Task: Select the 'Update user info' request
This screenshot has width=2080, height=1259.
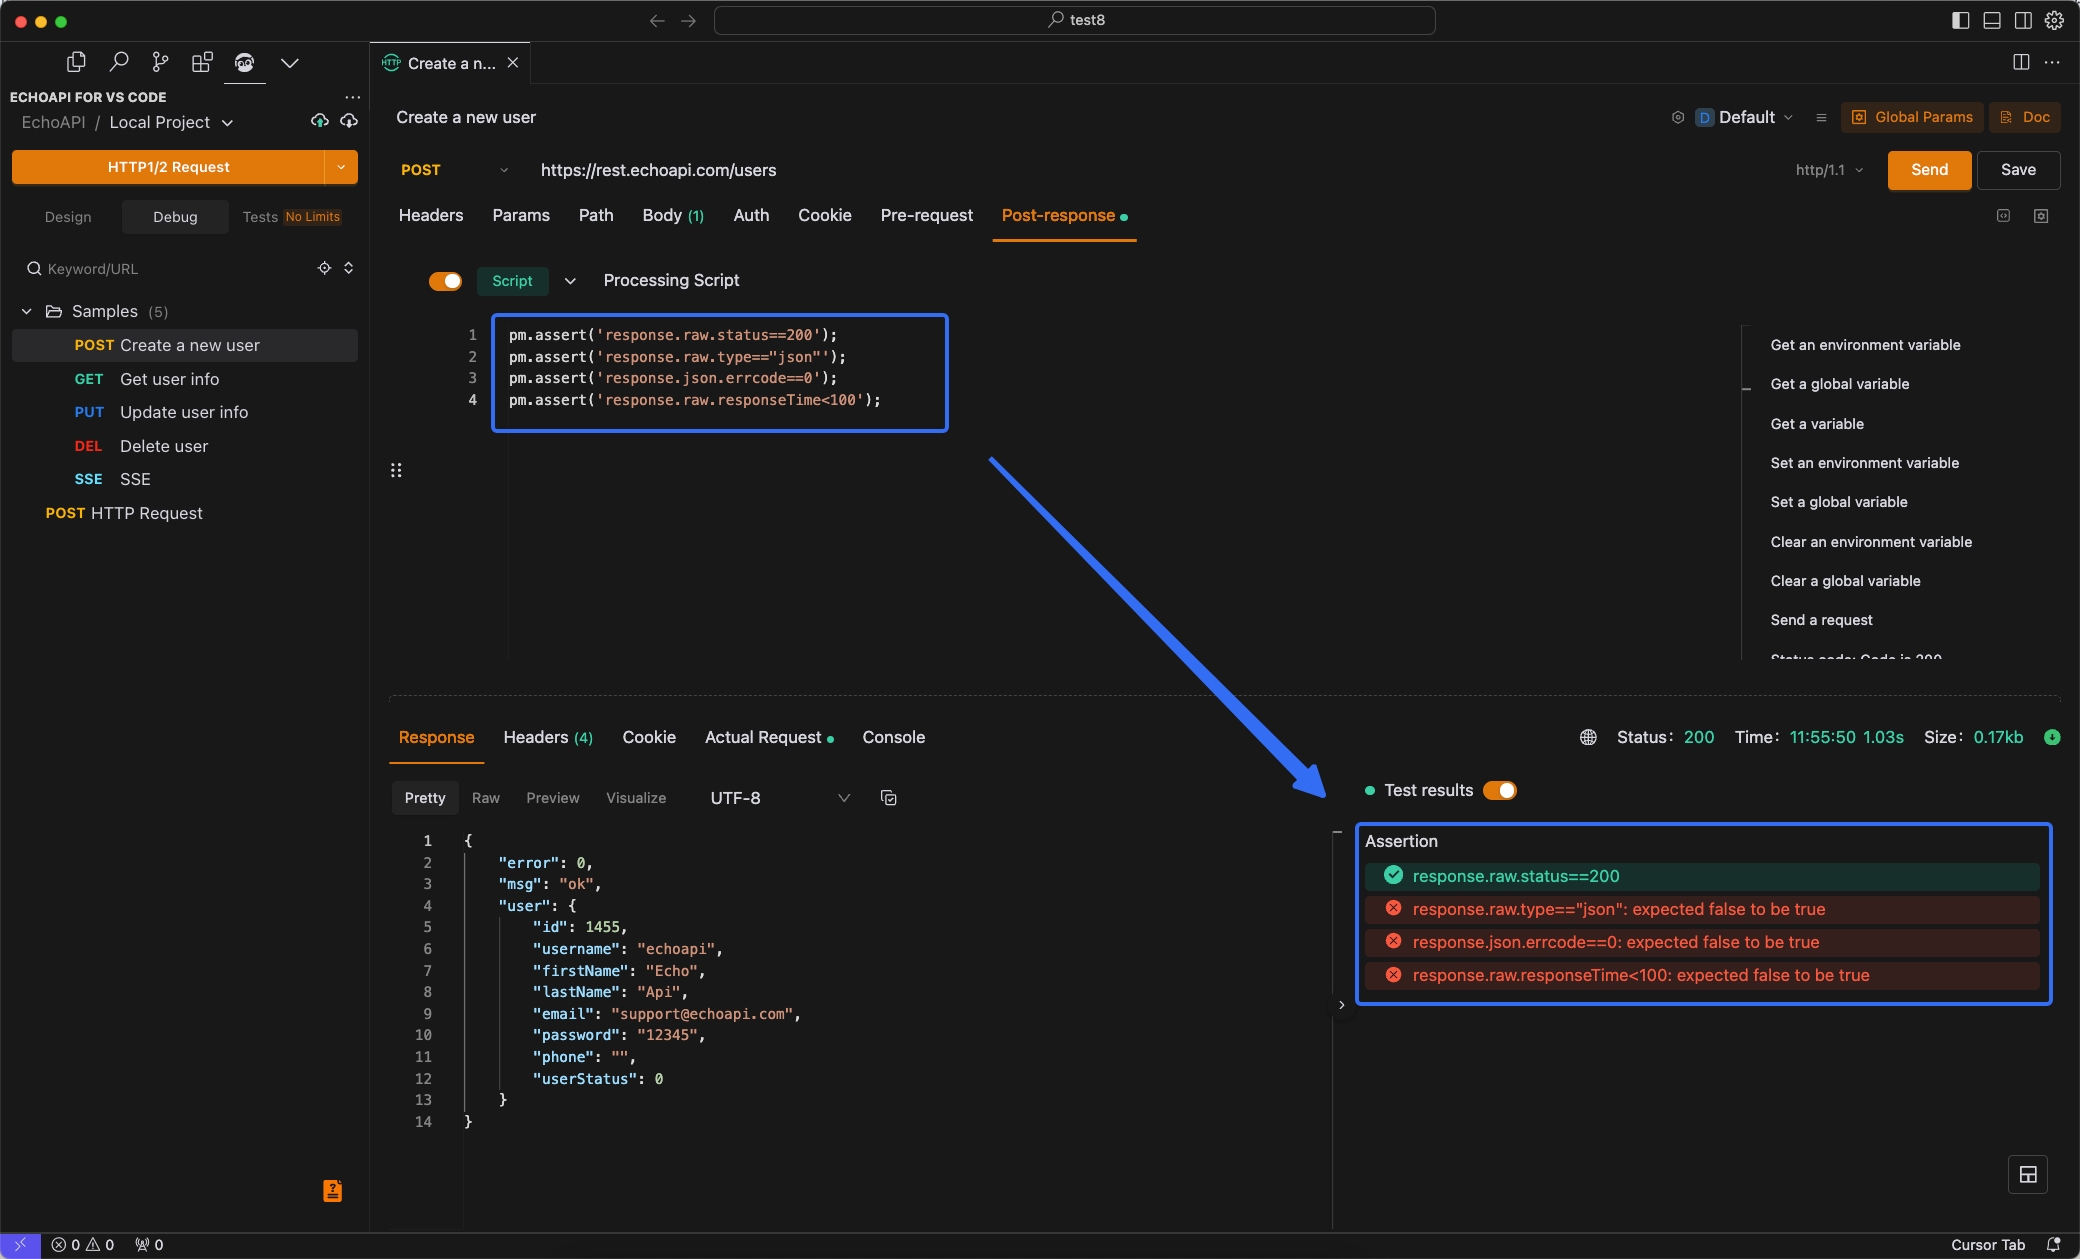Action: pyautogui.click(x=184, y=412)
